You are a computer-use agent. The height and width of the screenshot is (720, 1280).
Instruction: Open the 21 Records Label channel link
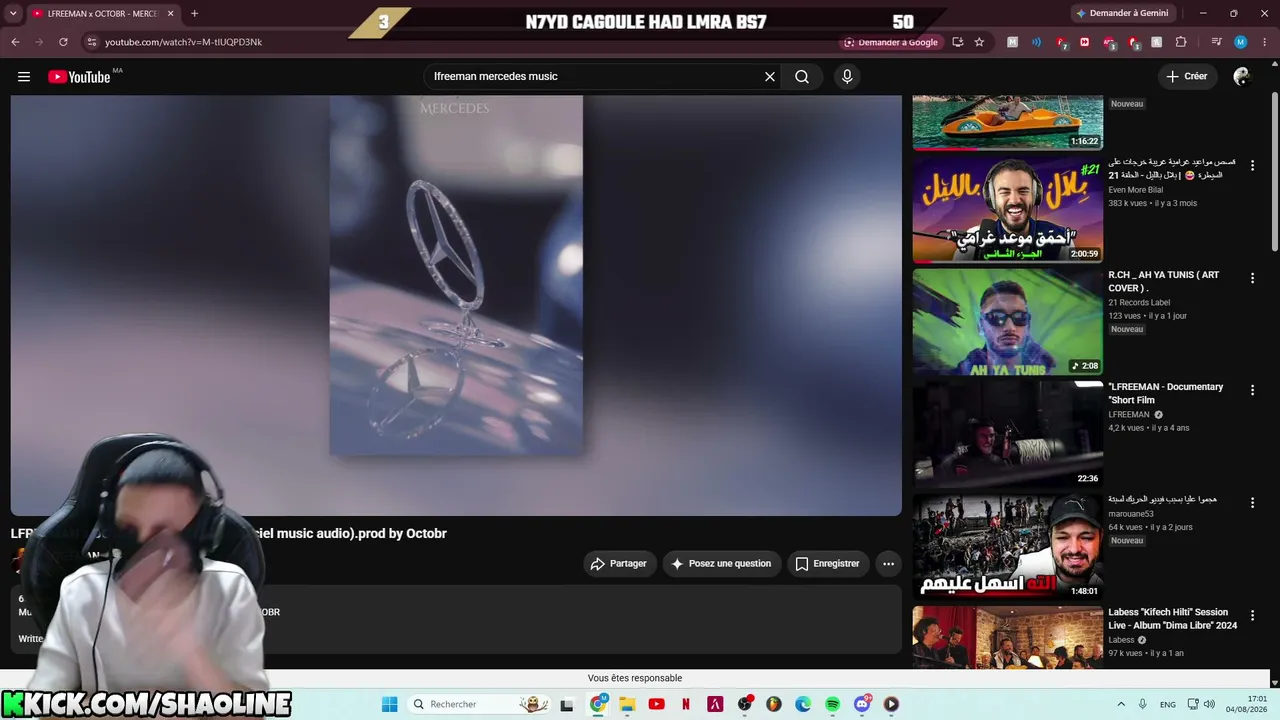pos(1139,303)
